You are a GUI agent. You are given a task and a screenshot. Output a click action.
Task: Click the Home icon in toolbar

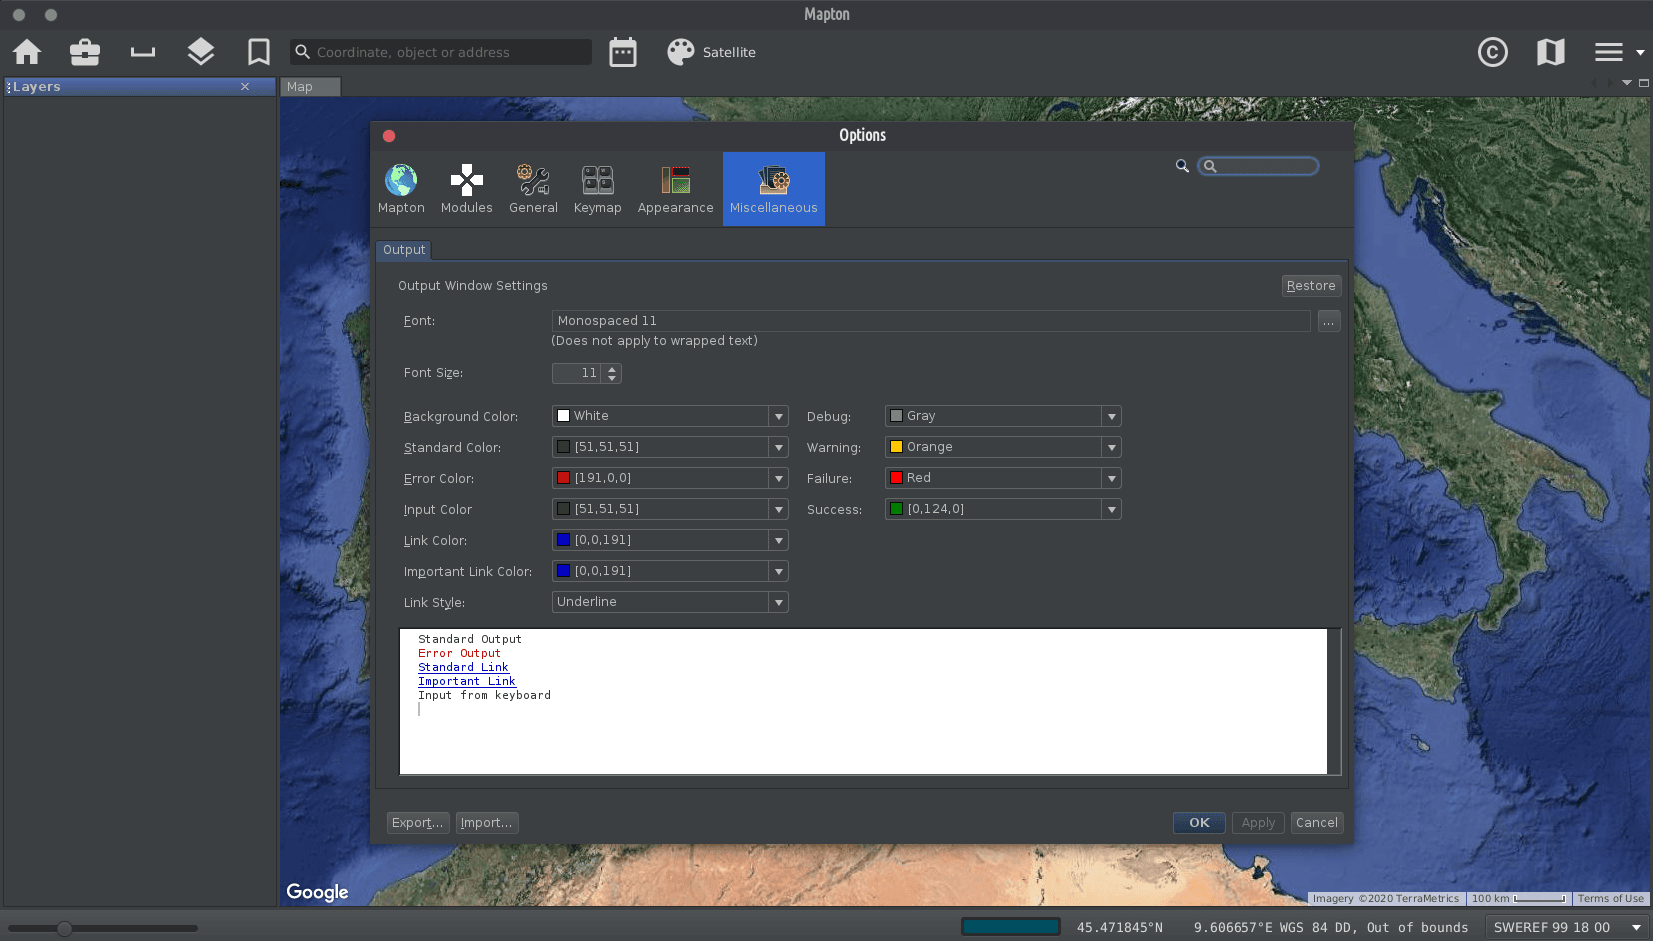(x=27, y=52)
